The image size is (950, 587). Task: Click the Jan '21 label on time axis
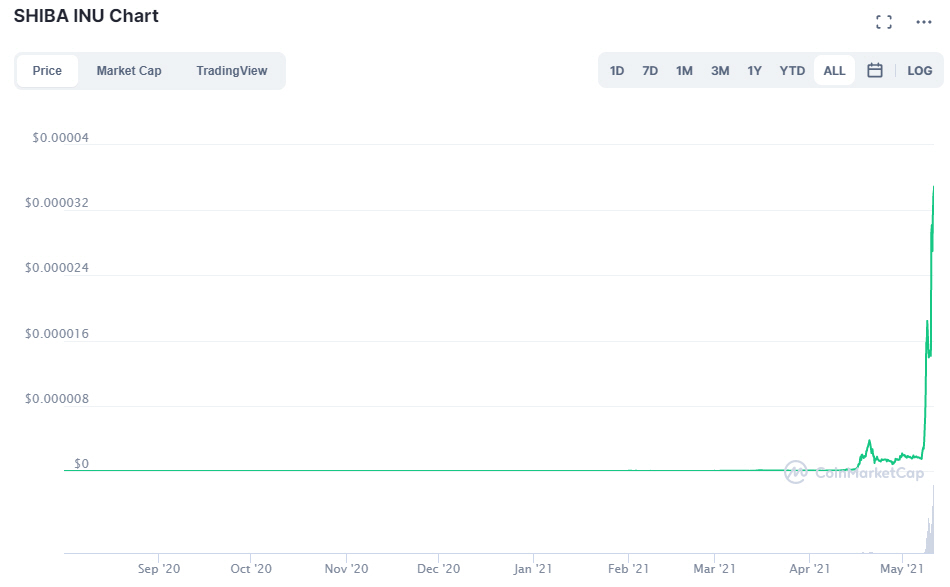[533, 569]
